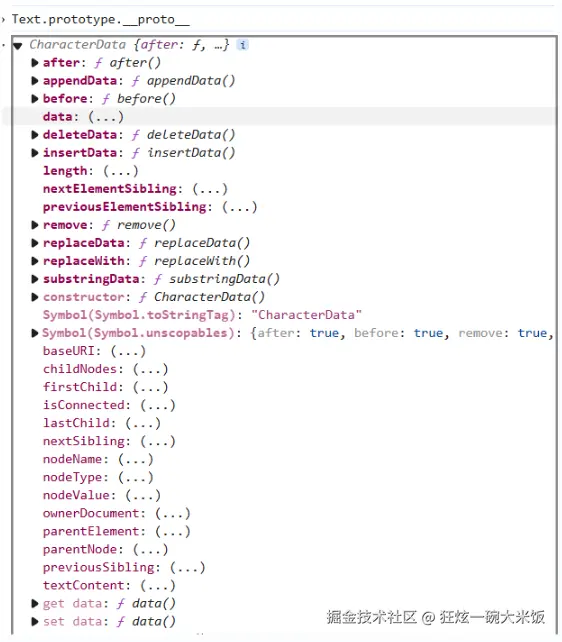Expand the replaceData function entry
This screenshot has height=642, width=562.
coord(35,243)
